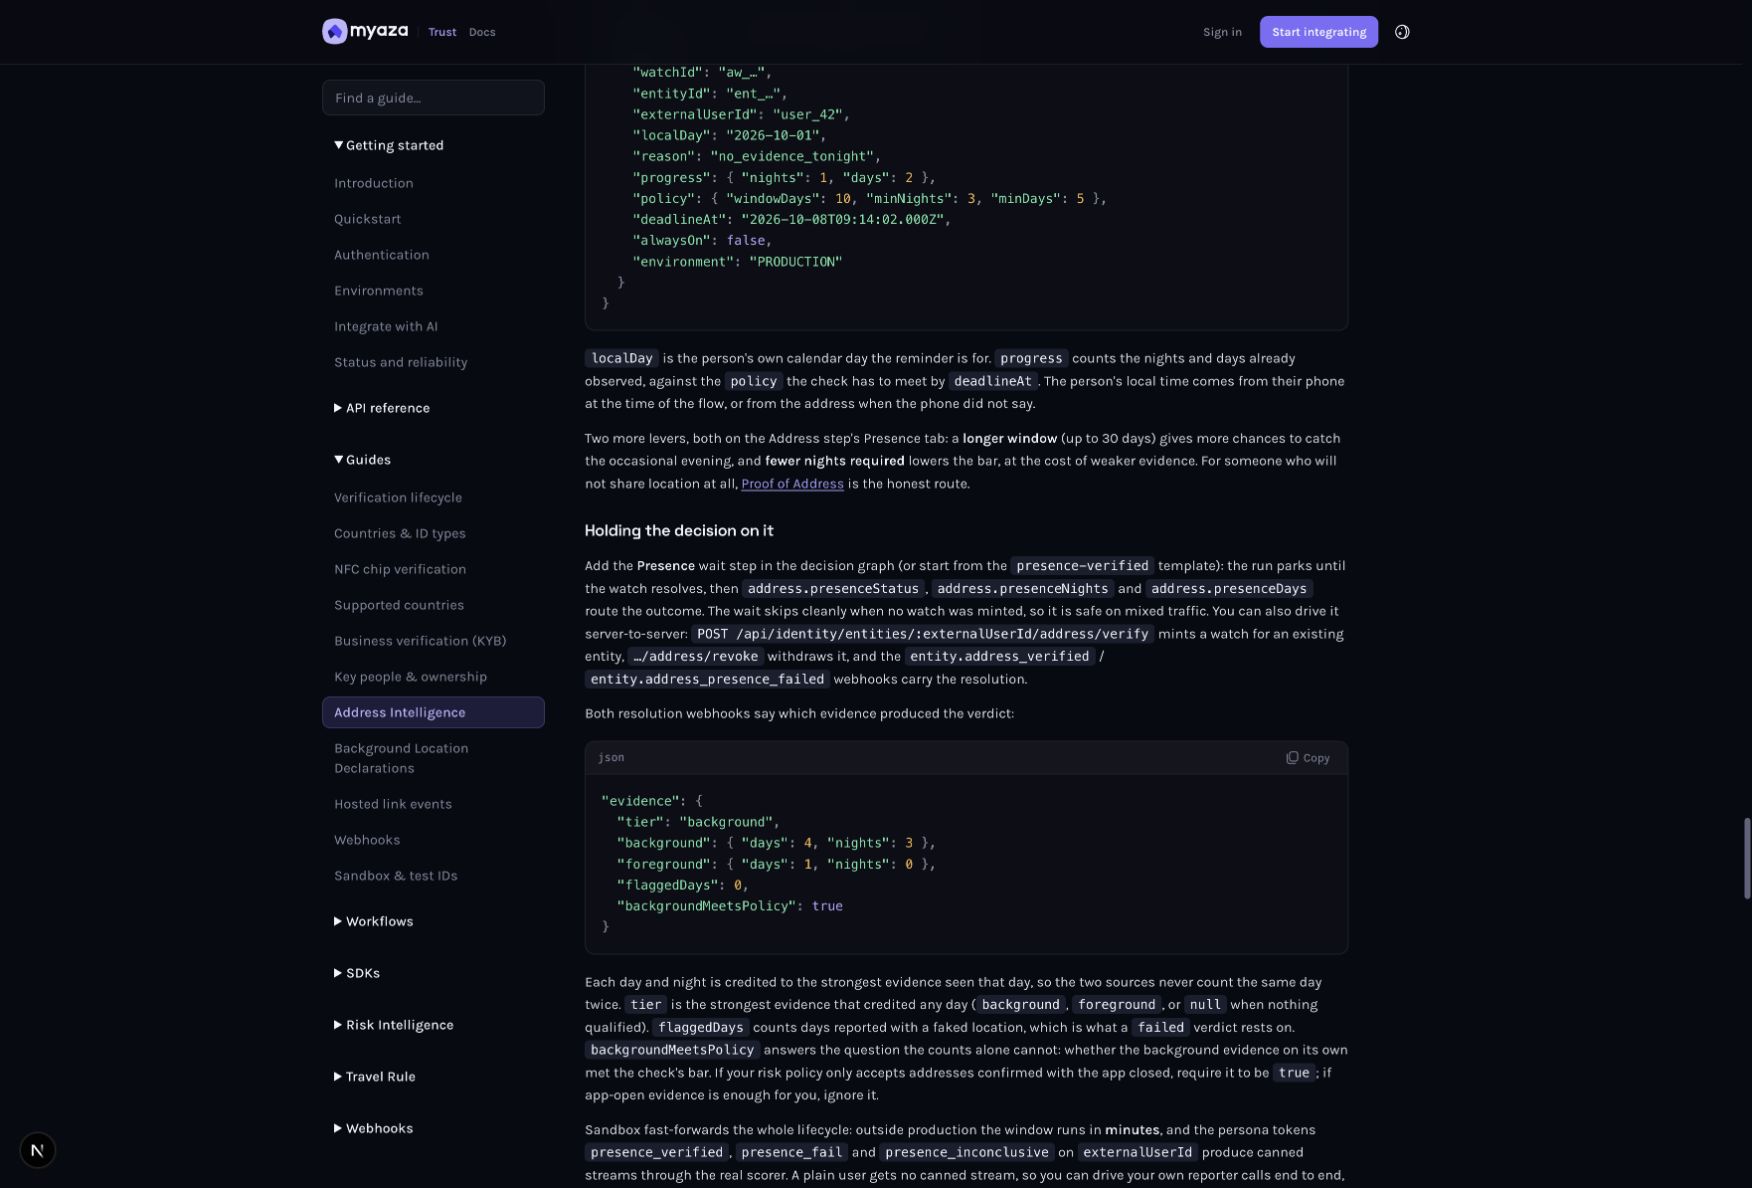Image resolution: width=1752 pixels, height=1188 pixels.
Task: Click the "Holding the decision on it" heading
Action: [679, 531]
